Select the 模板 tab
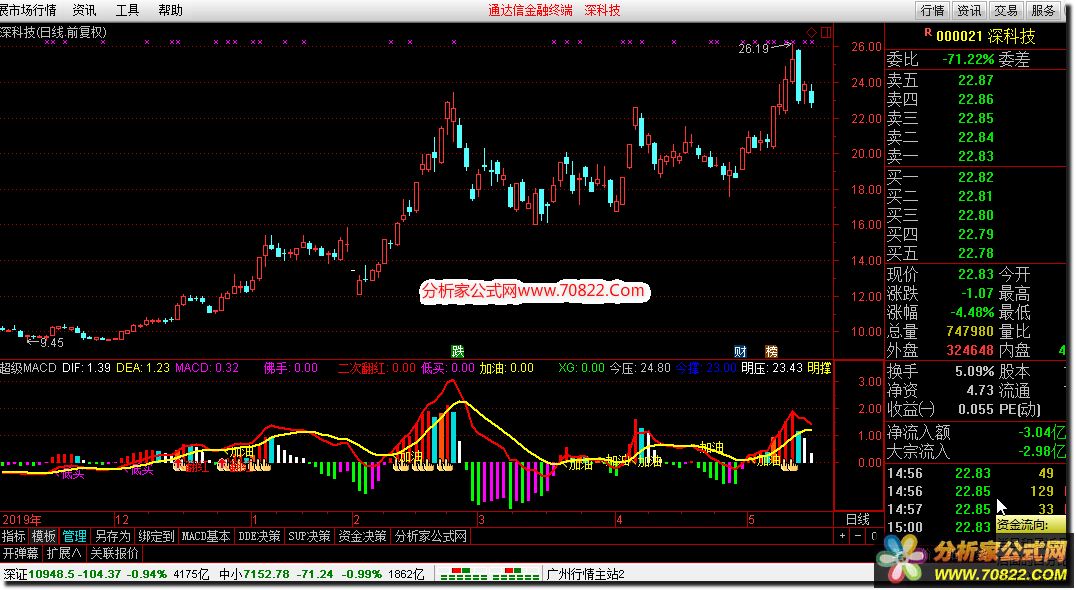The width and height of the screenshot is (1076, 590). [x=44, y=536]
